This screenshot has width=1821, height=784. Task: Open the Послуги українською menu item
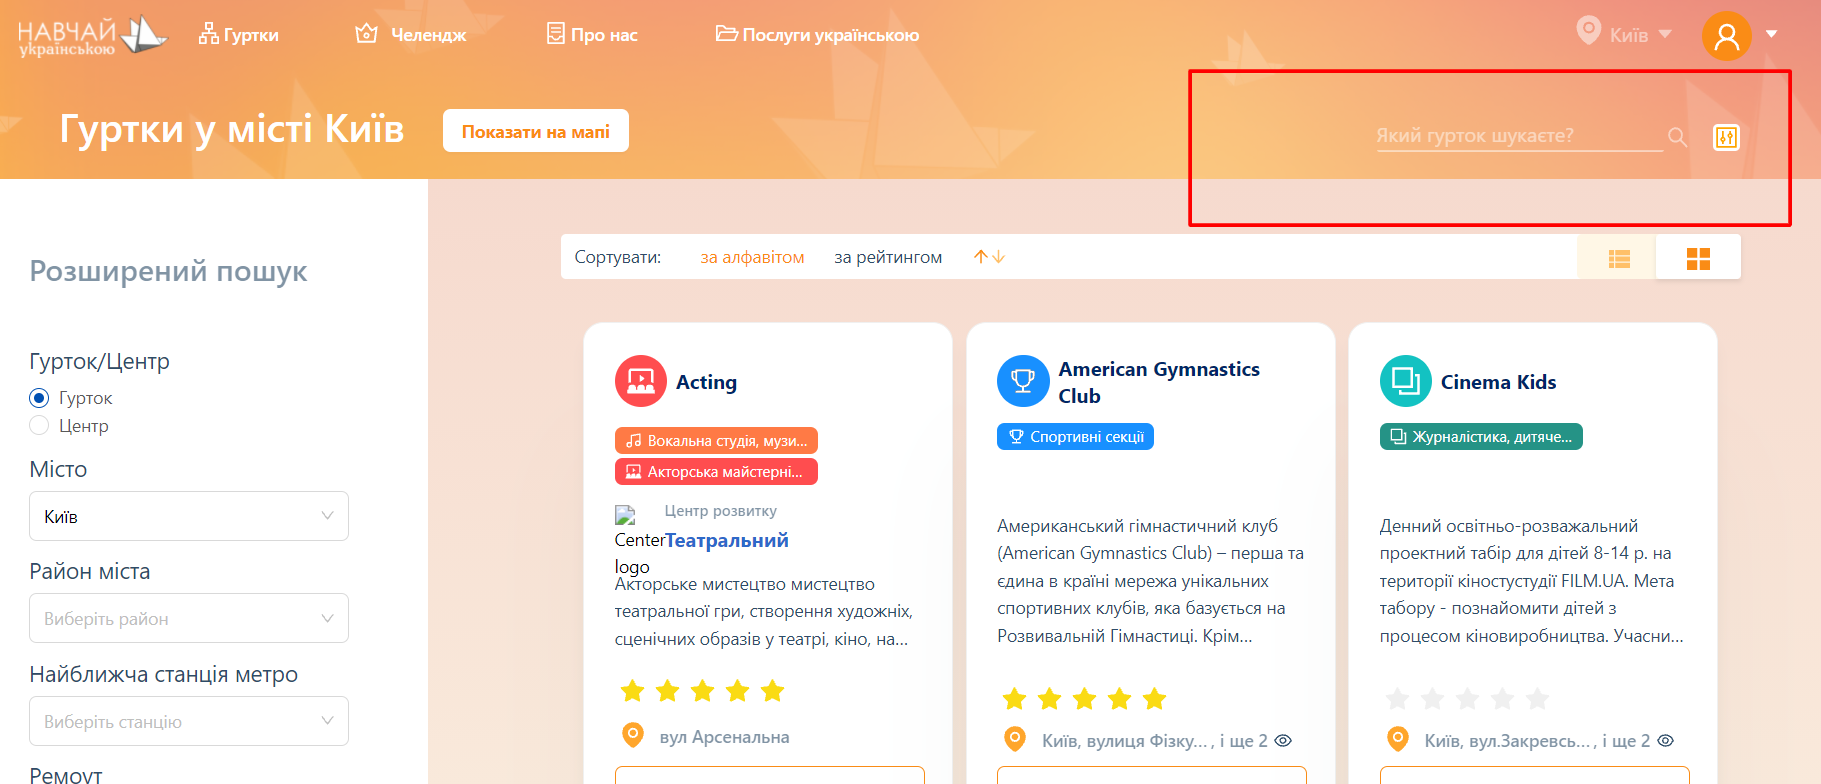point(817,35)
